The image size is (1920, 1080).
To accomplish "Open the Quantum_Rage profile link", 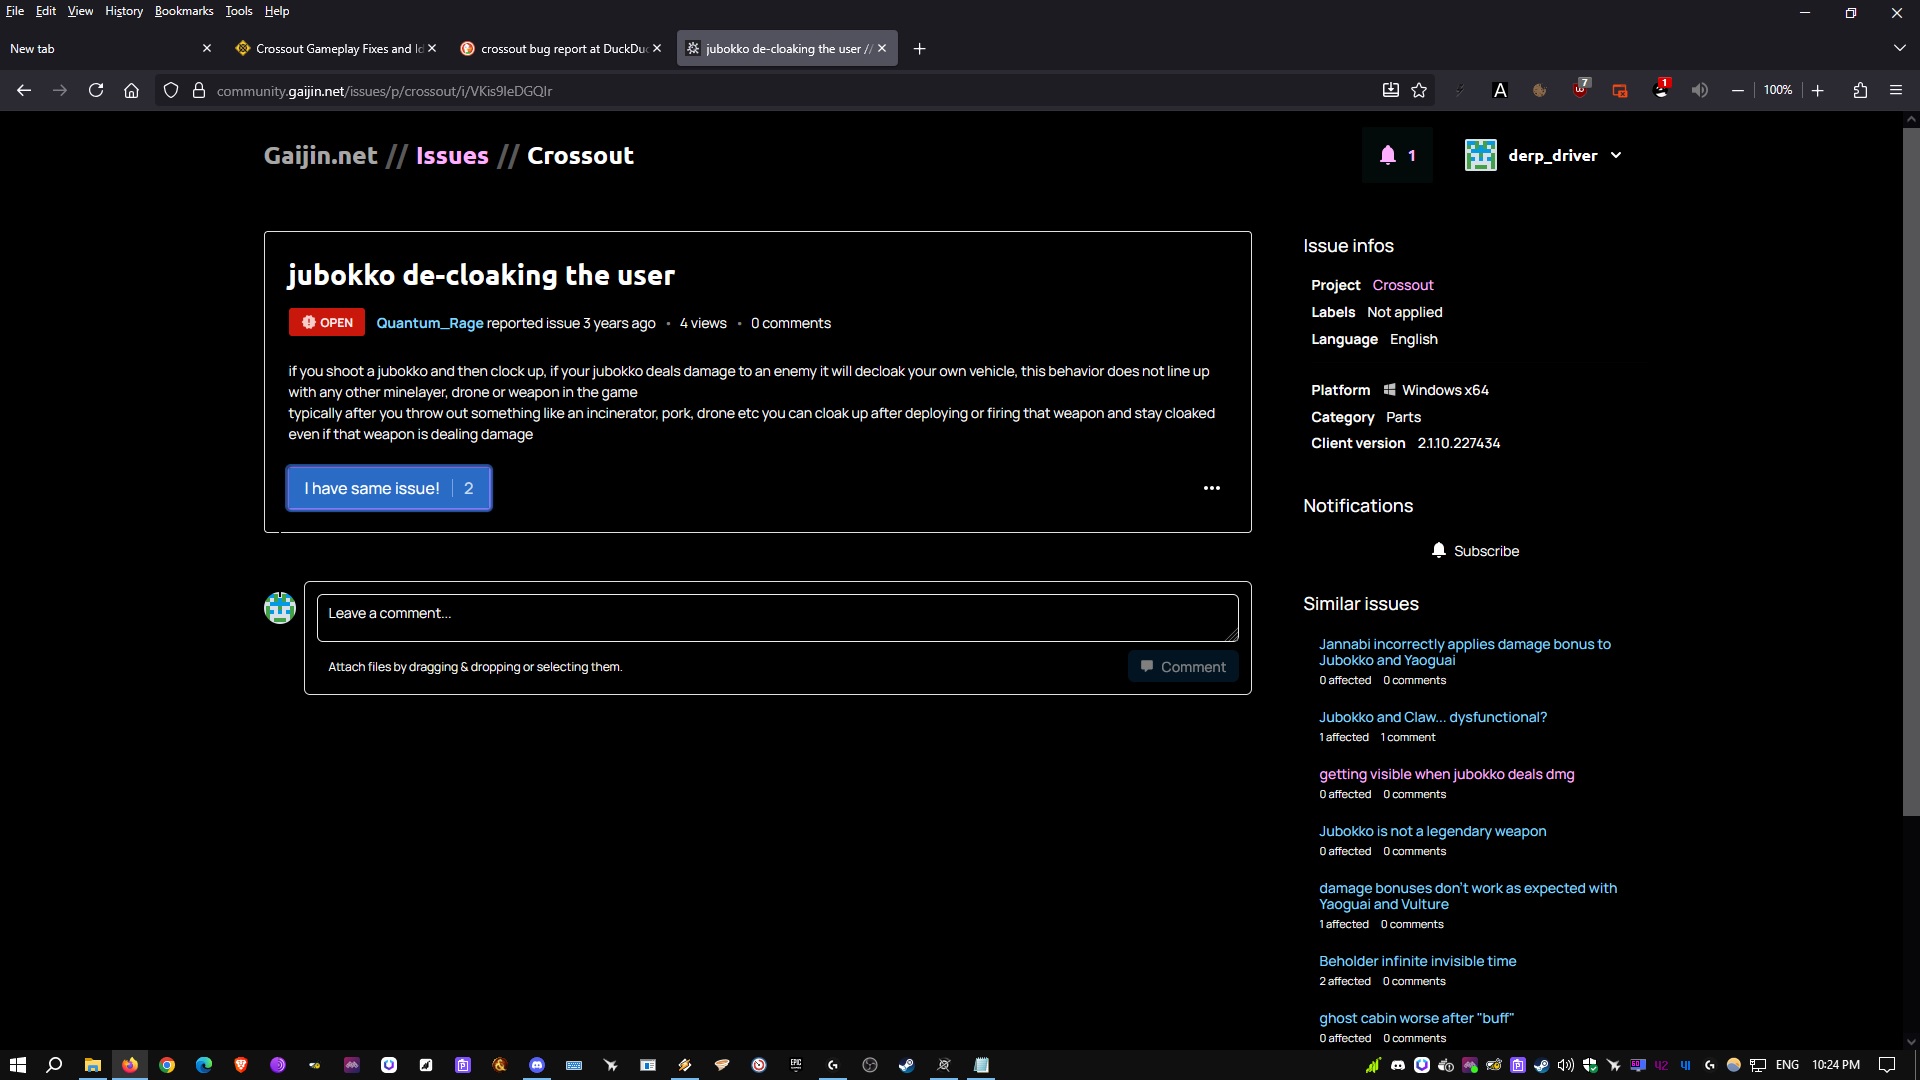I will (430, 323).
